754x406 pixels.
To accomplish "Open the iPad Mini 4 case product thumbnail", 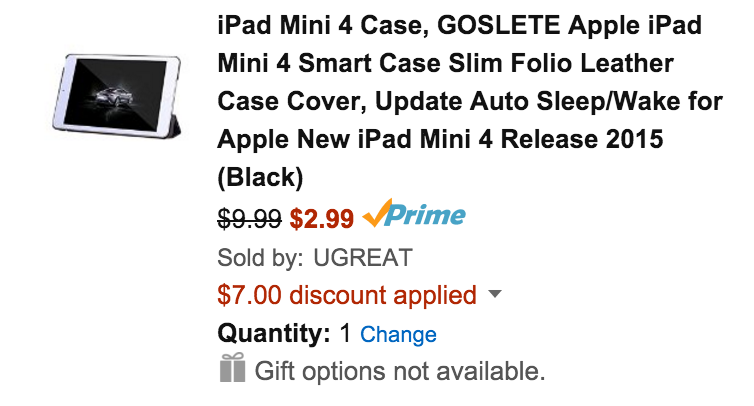I will pos(117,96).
